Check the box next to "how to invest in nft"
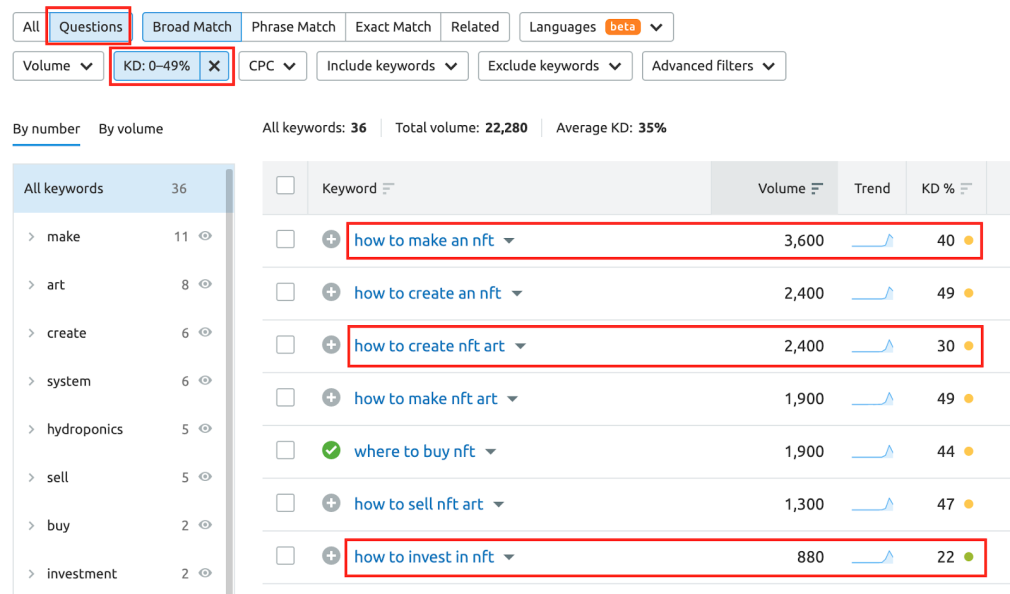Image resolution: width=1010 pixels, height=594 pixels. pyautogui.click(x=286, y=557)
